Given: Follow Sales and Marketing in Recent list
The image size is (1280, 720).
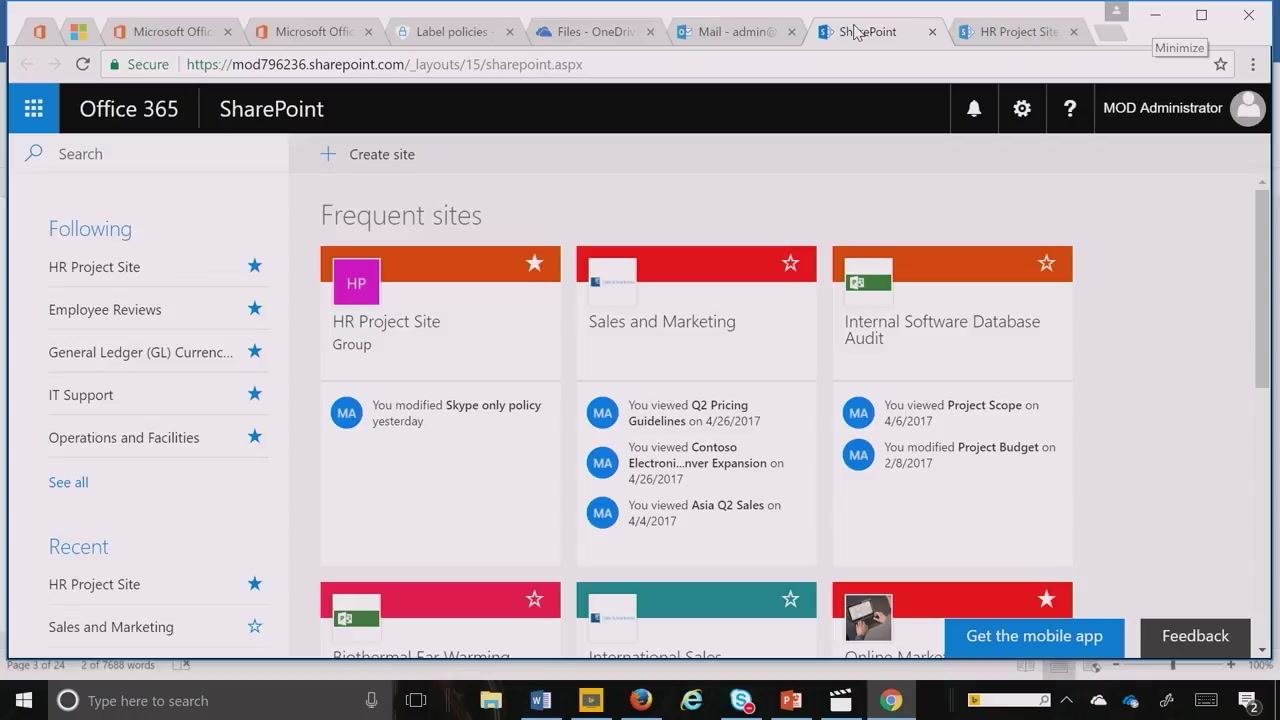Looking at the screenshot, I should tap(255, 626).
